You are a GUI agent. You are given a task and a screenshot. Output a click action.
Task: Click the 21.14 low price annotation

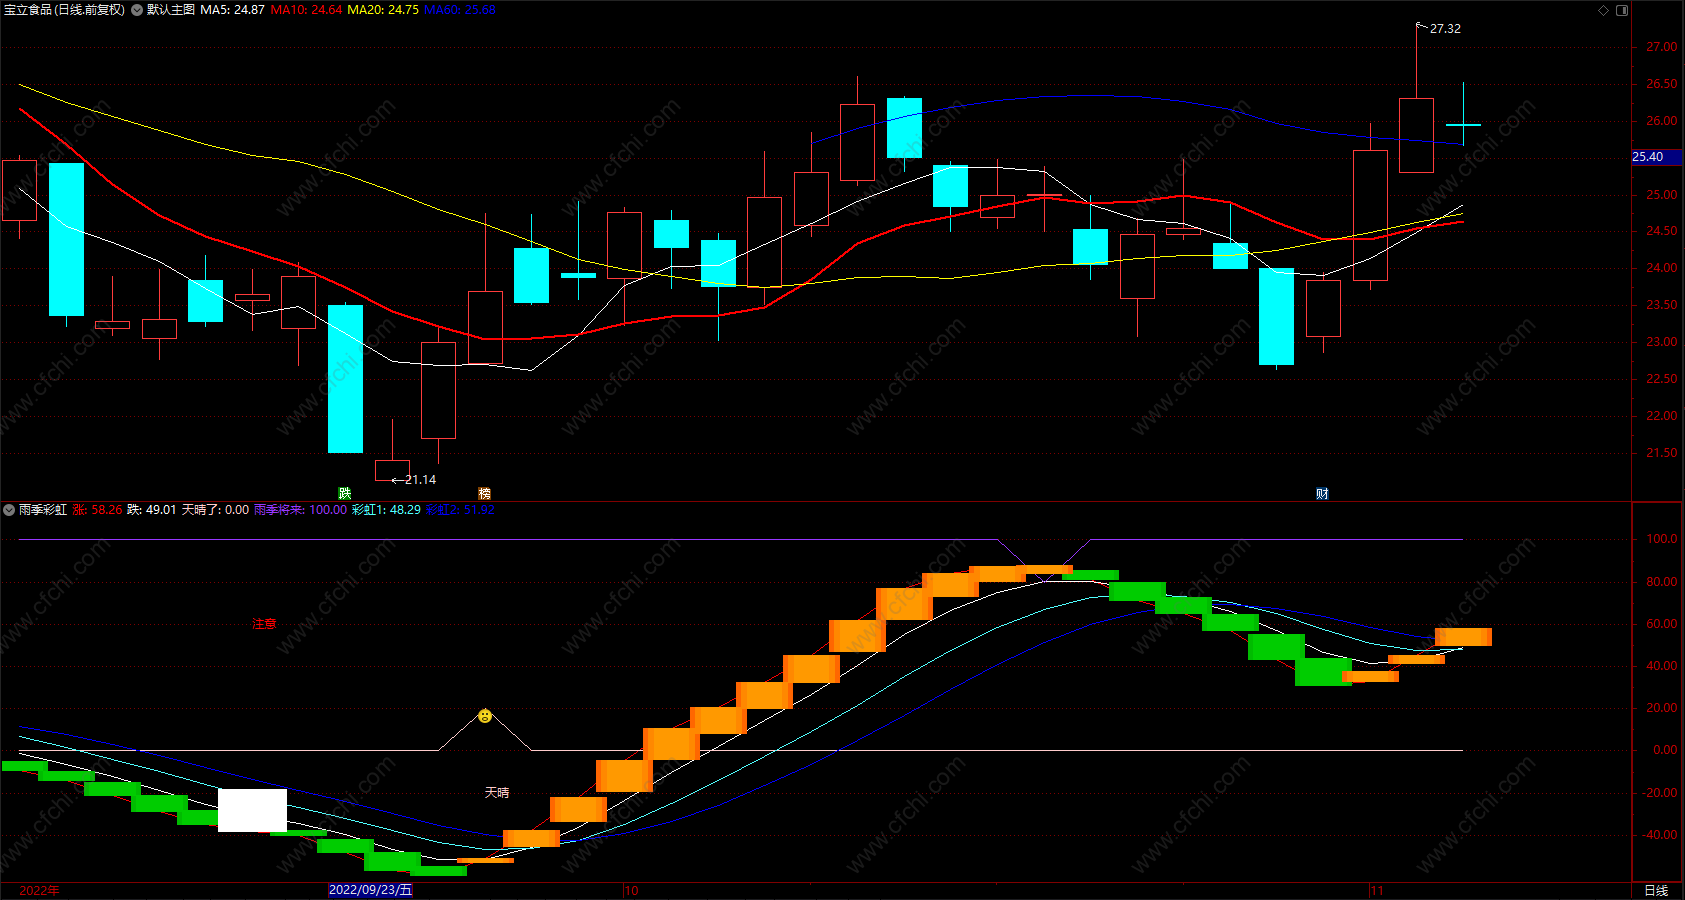pos(421,480)
